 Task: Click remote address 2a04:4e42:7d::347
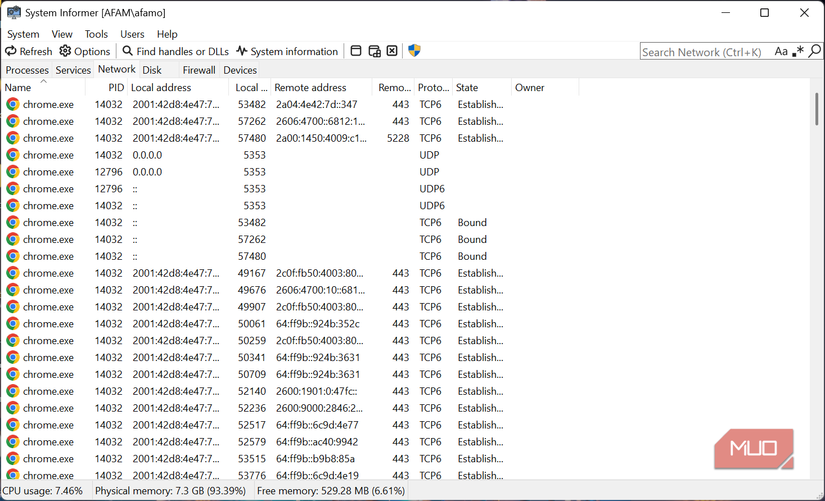[x=316, y=104]
